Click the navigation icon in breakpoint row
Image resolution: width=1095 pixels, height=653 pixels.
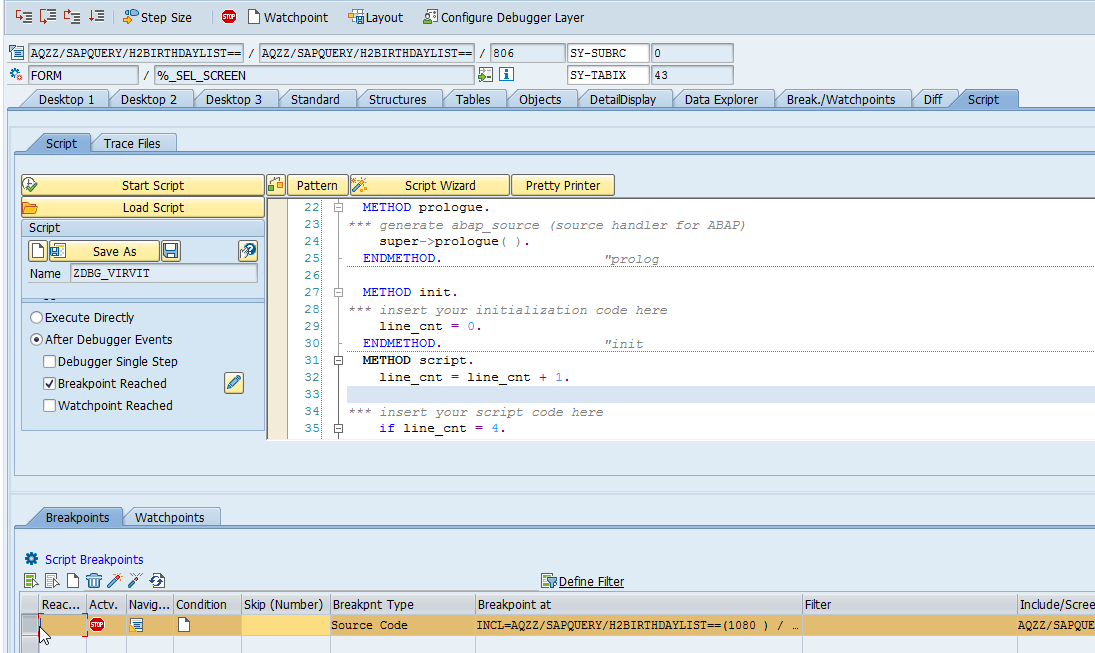point(136,625)
